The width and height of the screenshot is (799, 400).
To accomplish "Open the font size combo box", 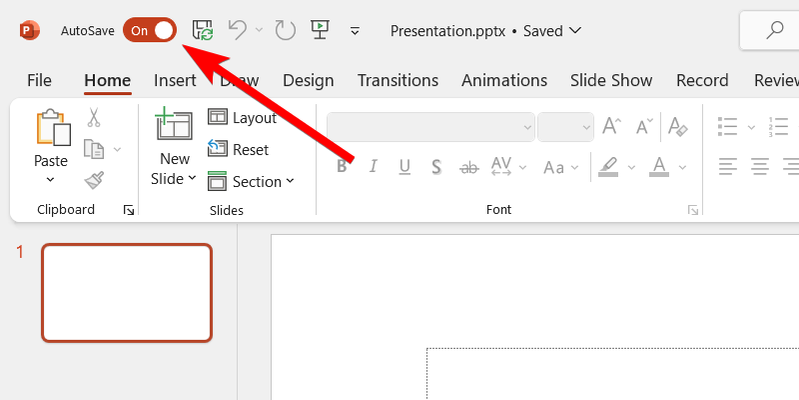I will [565, 127].
